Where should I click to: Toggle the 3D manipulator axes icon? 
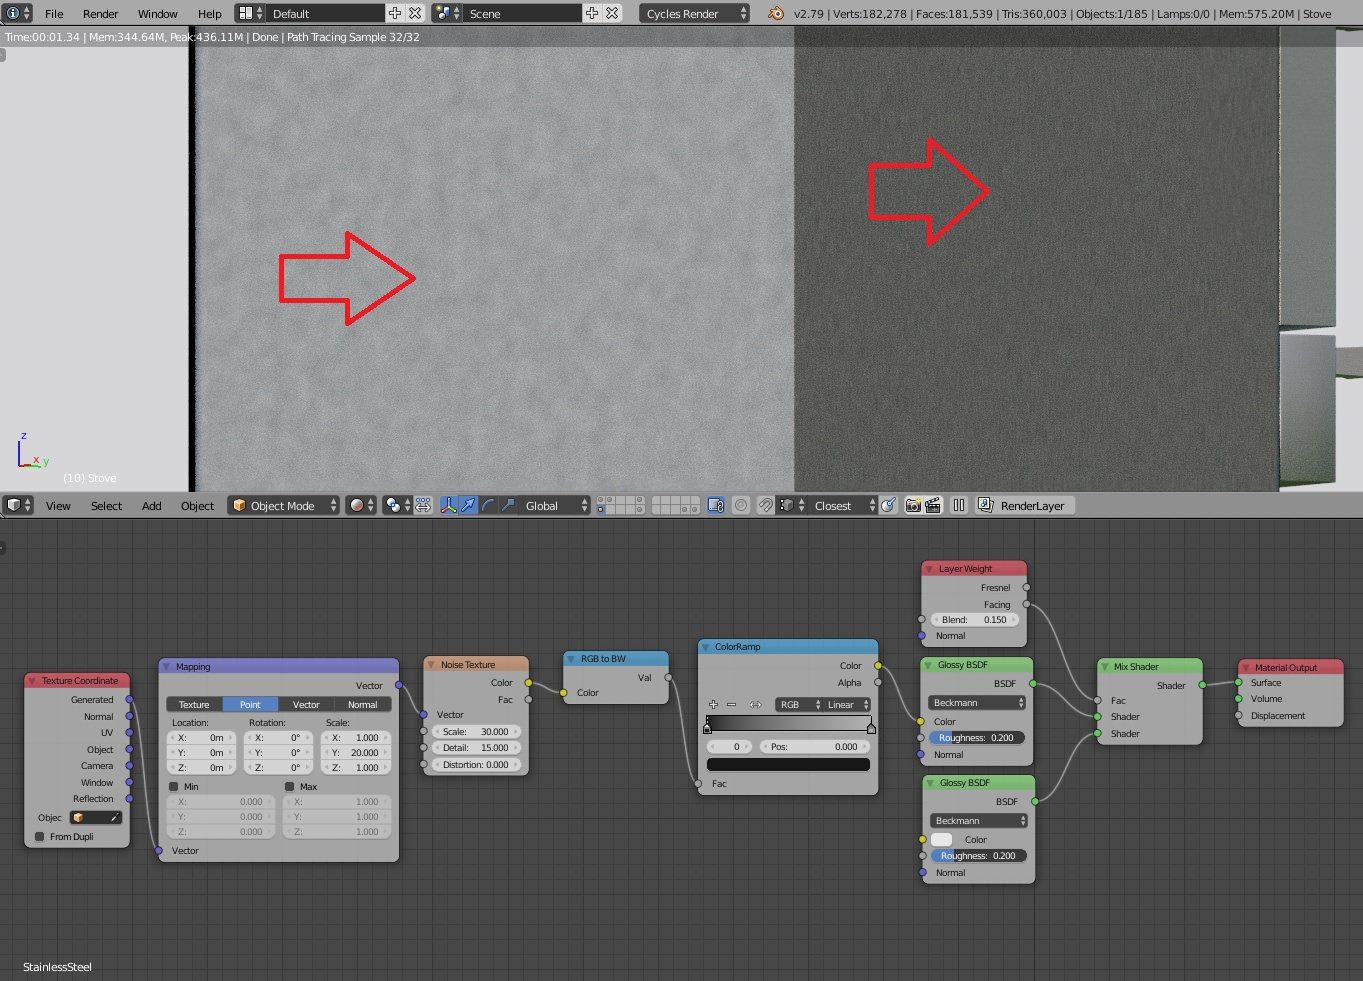coord(449,505)
